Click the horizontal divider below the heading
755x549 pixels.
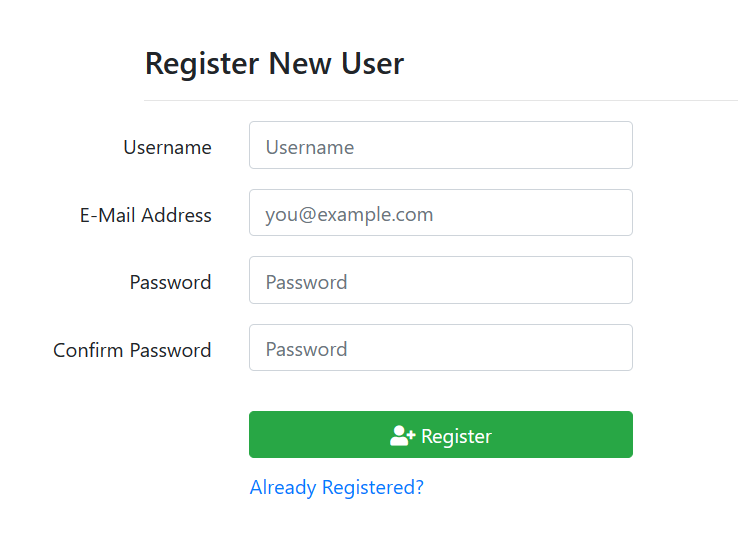(440, 101)
